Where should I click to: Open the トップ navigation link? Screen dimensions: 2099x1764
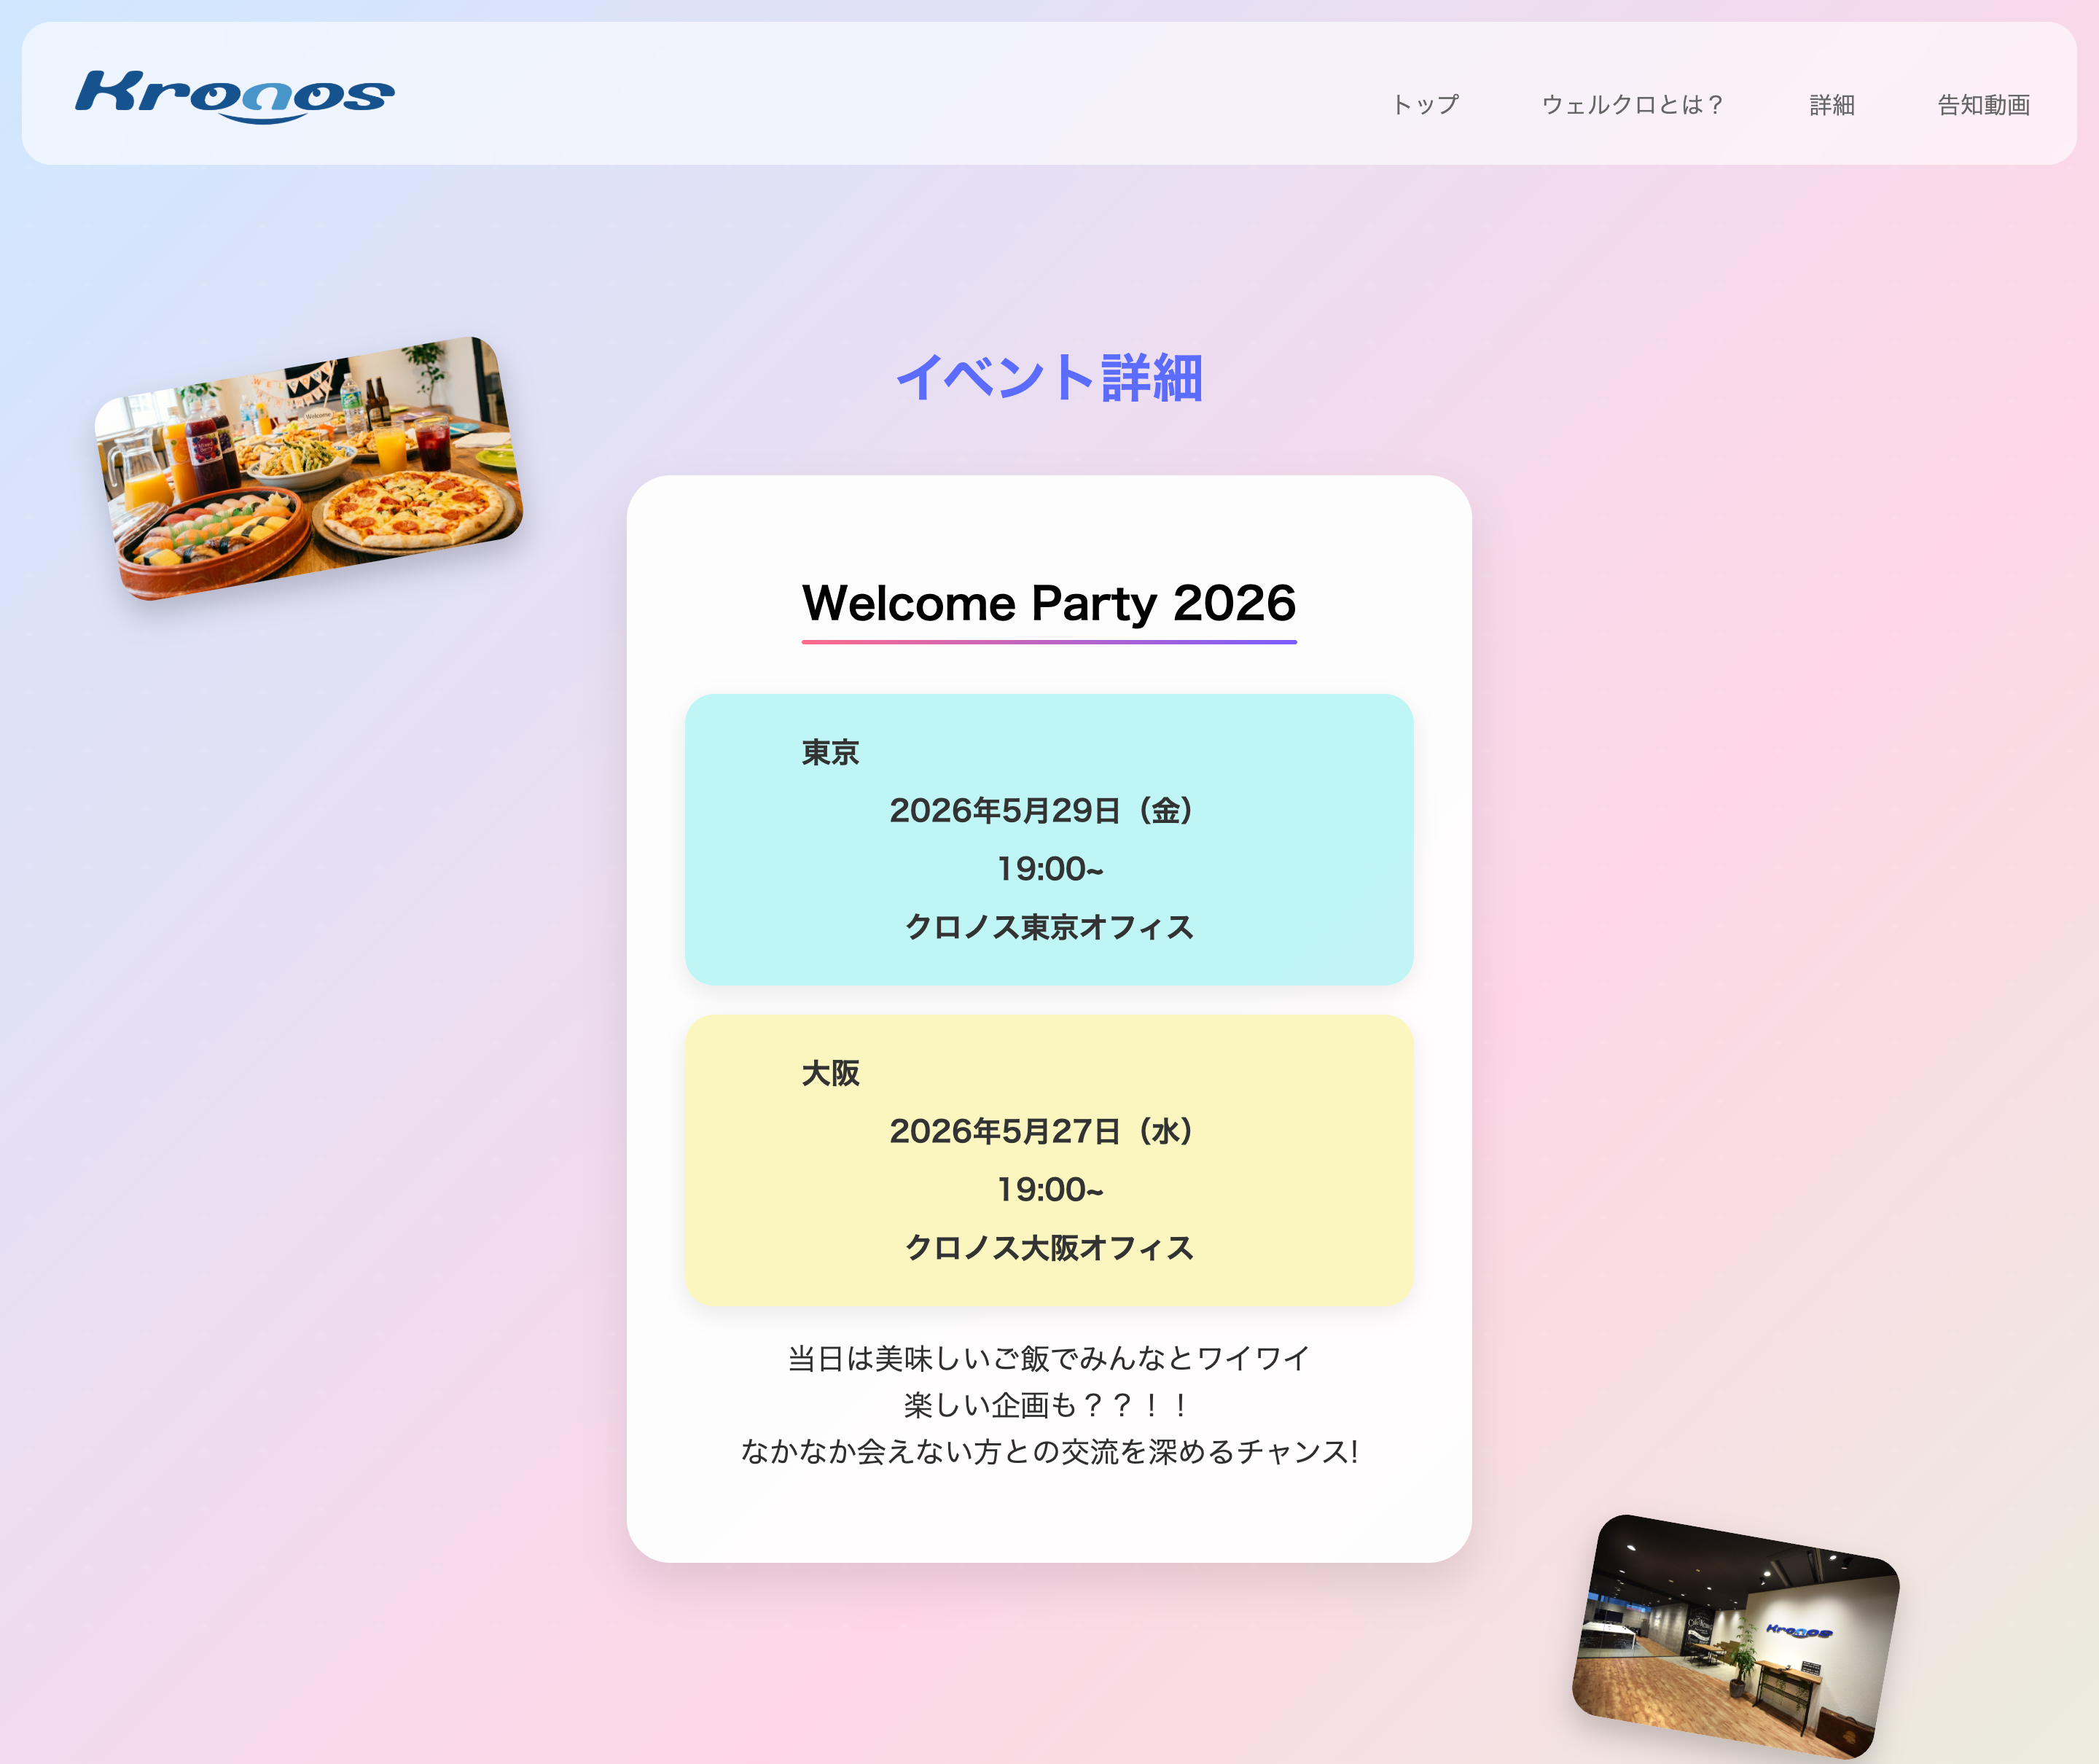click(1425, 104)
